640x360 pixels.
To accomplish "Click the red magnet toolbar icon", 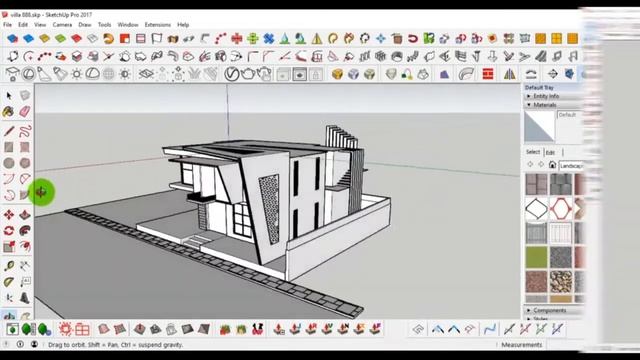I will pyautogui.click(x=413, y=39).
